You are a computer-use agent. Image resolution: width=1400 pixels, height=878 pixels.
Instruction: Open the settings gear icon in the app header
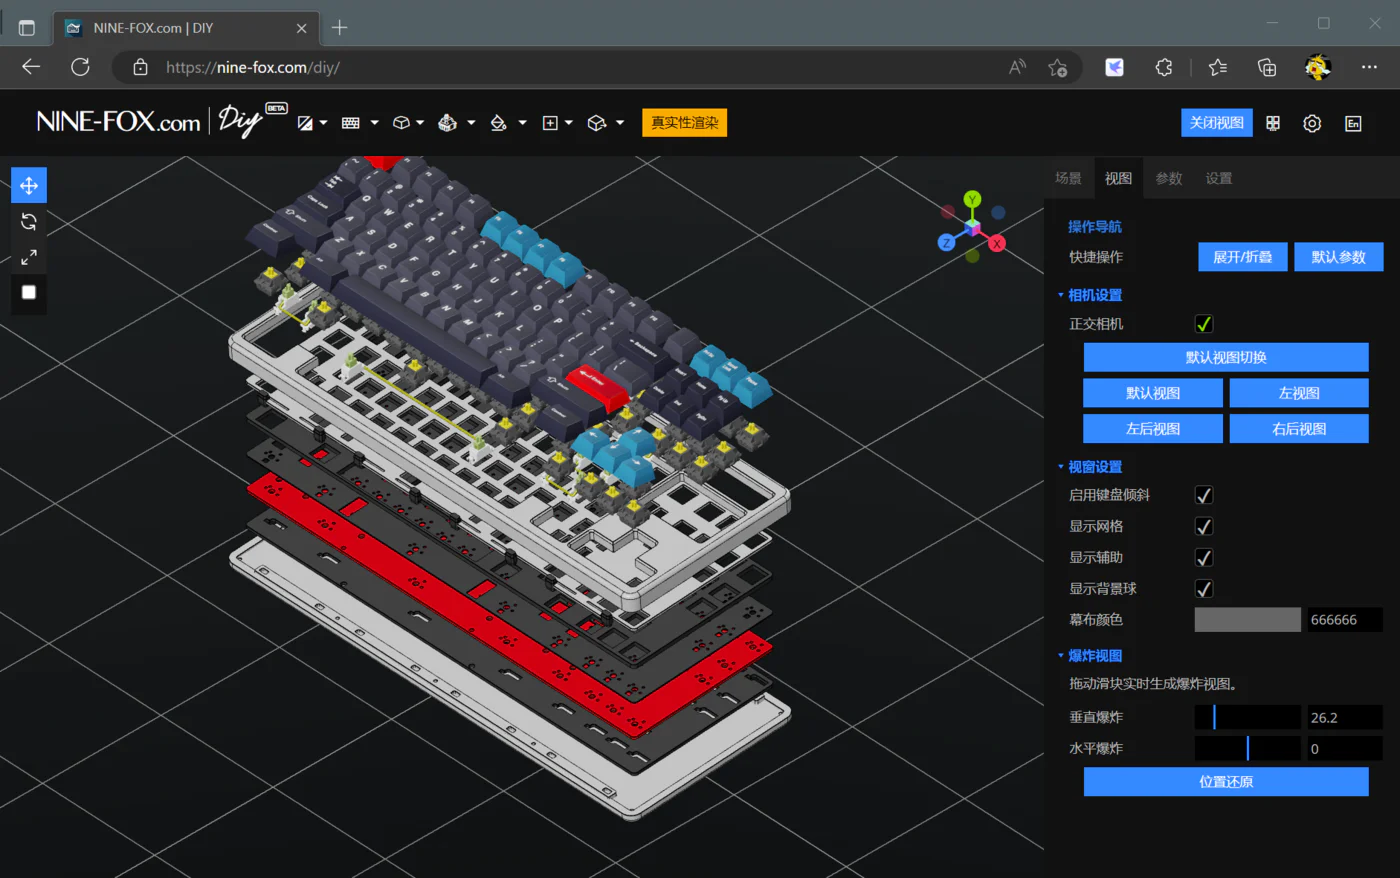coord(1312,123)
